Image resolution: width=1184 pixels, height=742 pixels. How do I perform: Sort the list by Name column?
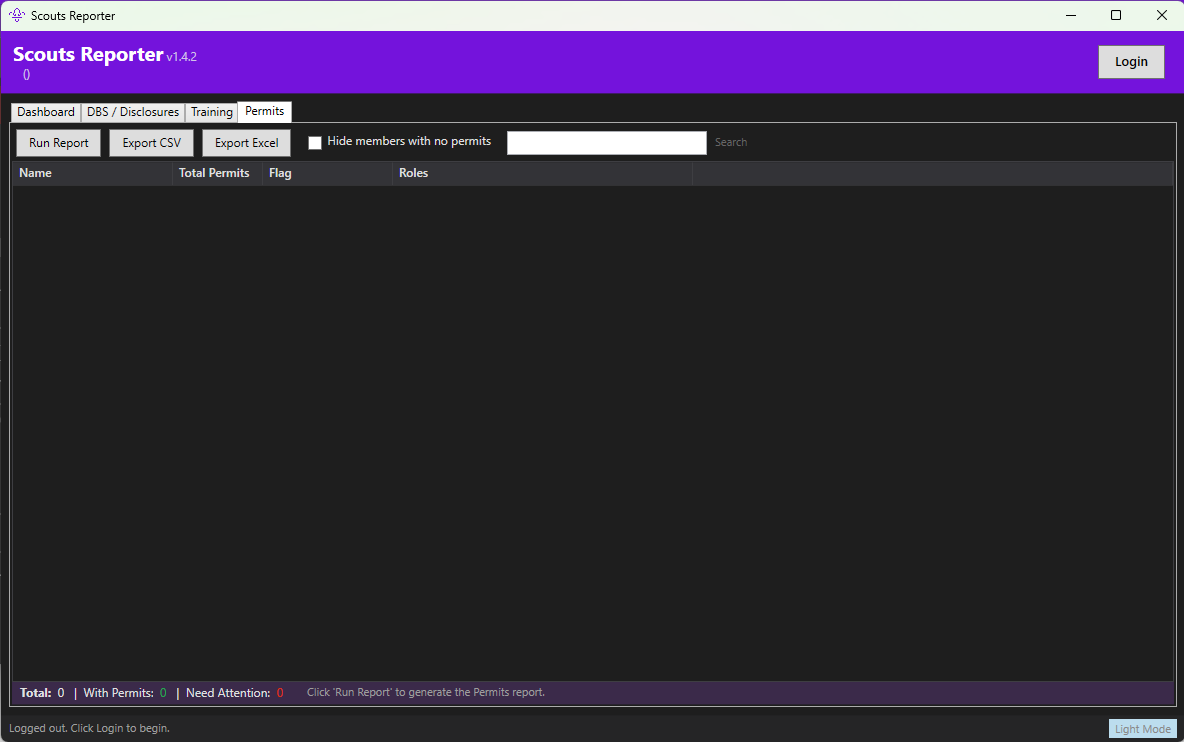(x=35, y=172)
